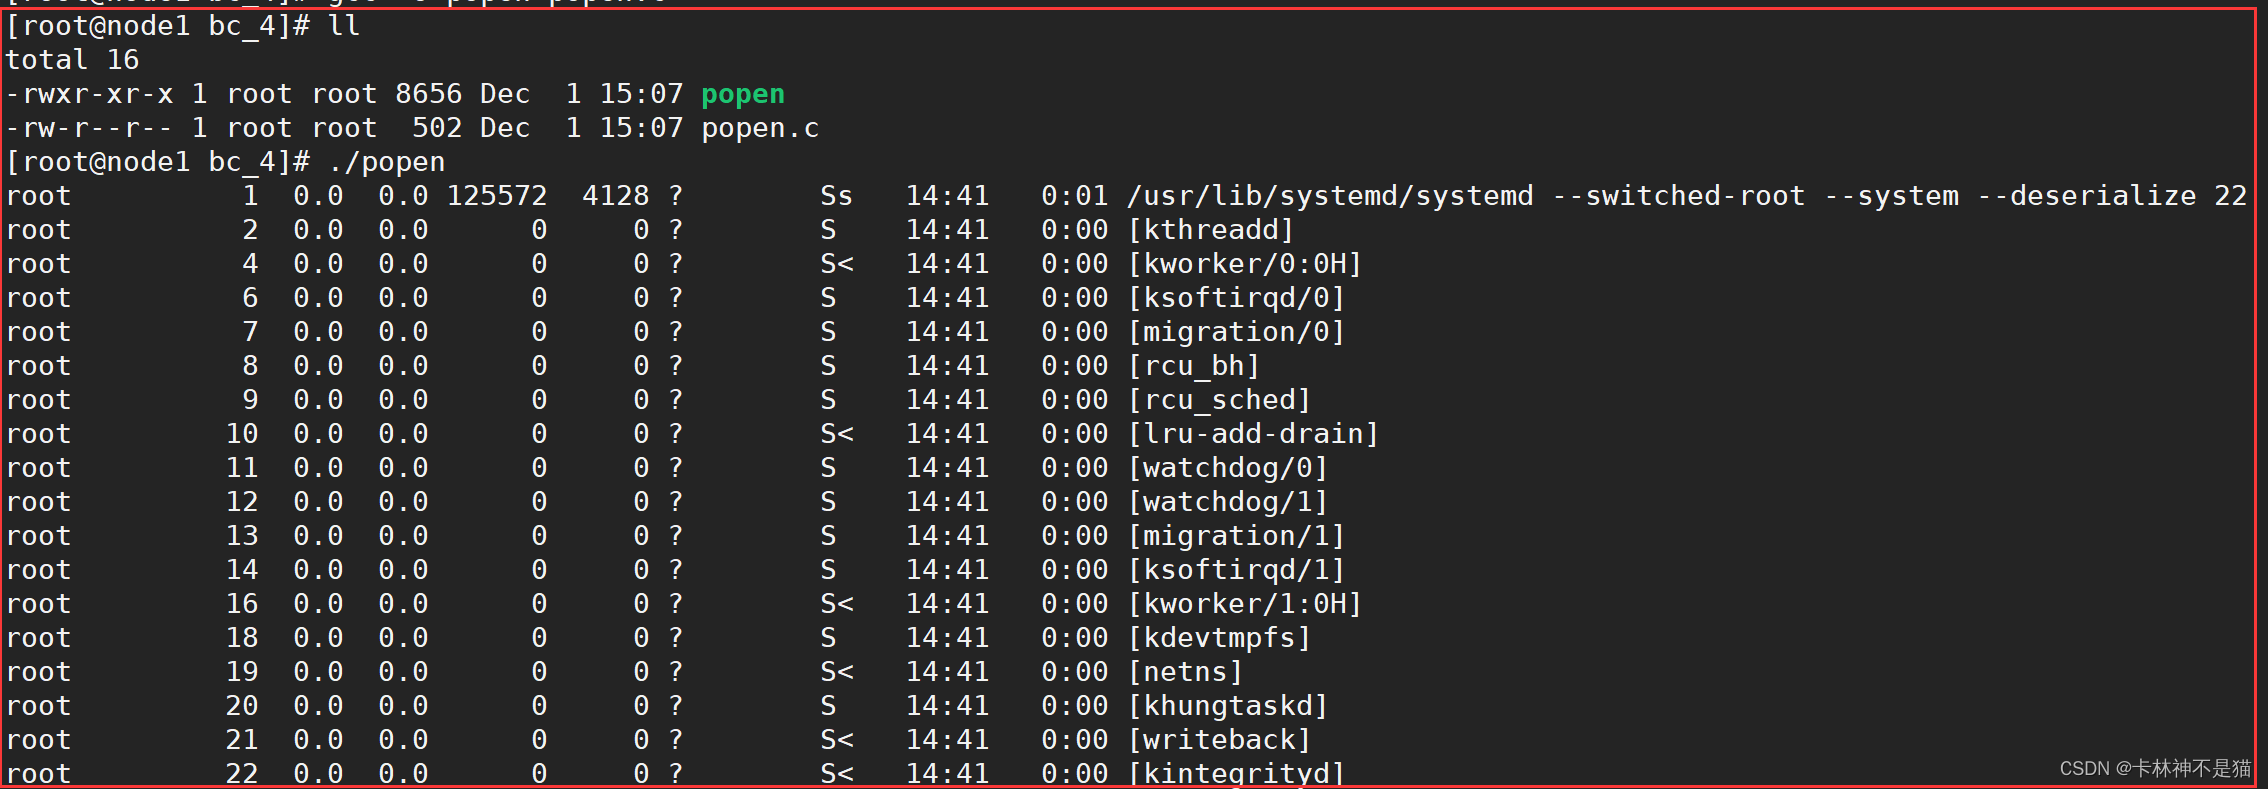The image size is (2268, 789).
Task: Click the [writeback] process name
Action: point(1220,740)
